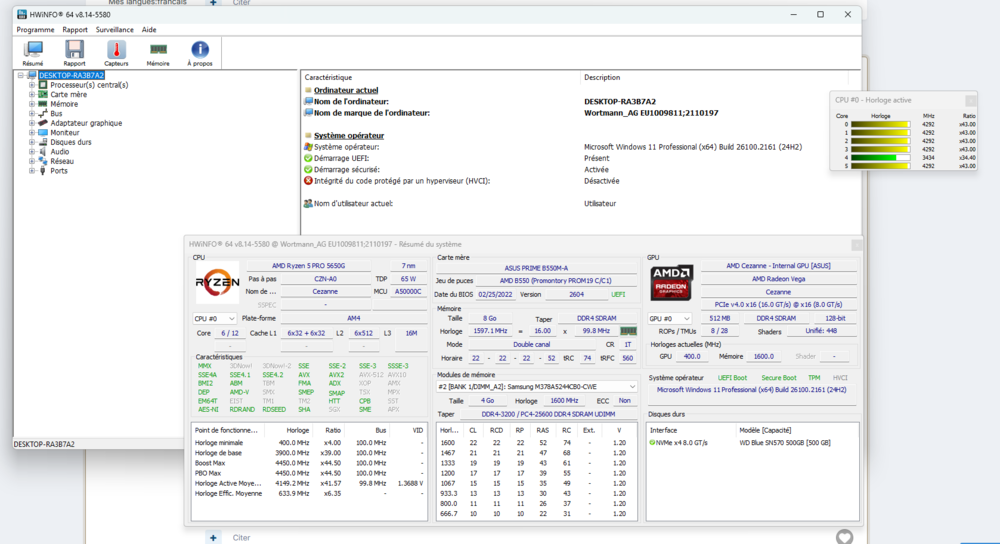Select DESKTOP-RA3B7A2 root tree item
Viewport: 1000px width, 544px height.
coord(71,75)
